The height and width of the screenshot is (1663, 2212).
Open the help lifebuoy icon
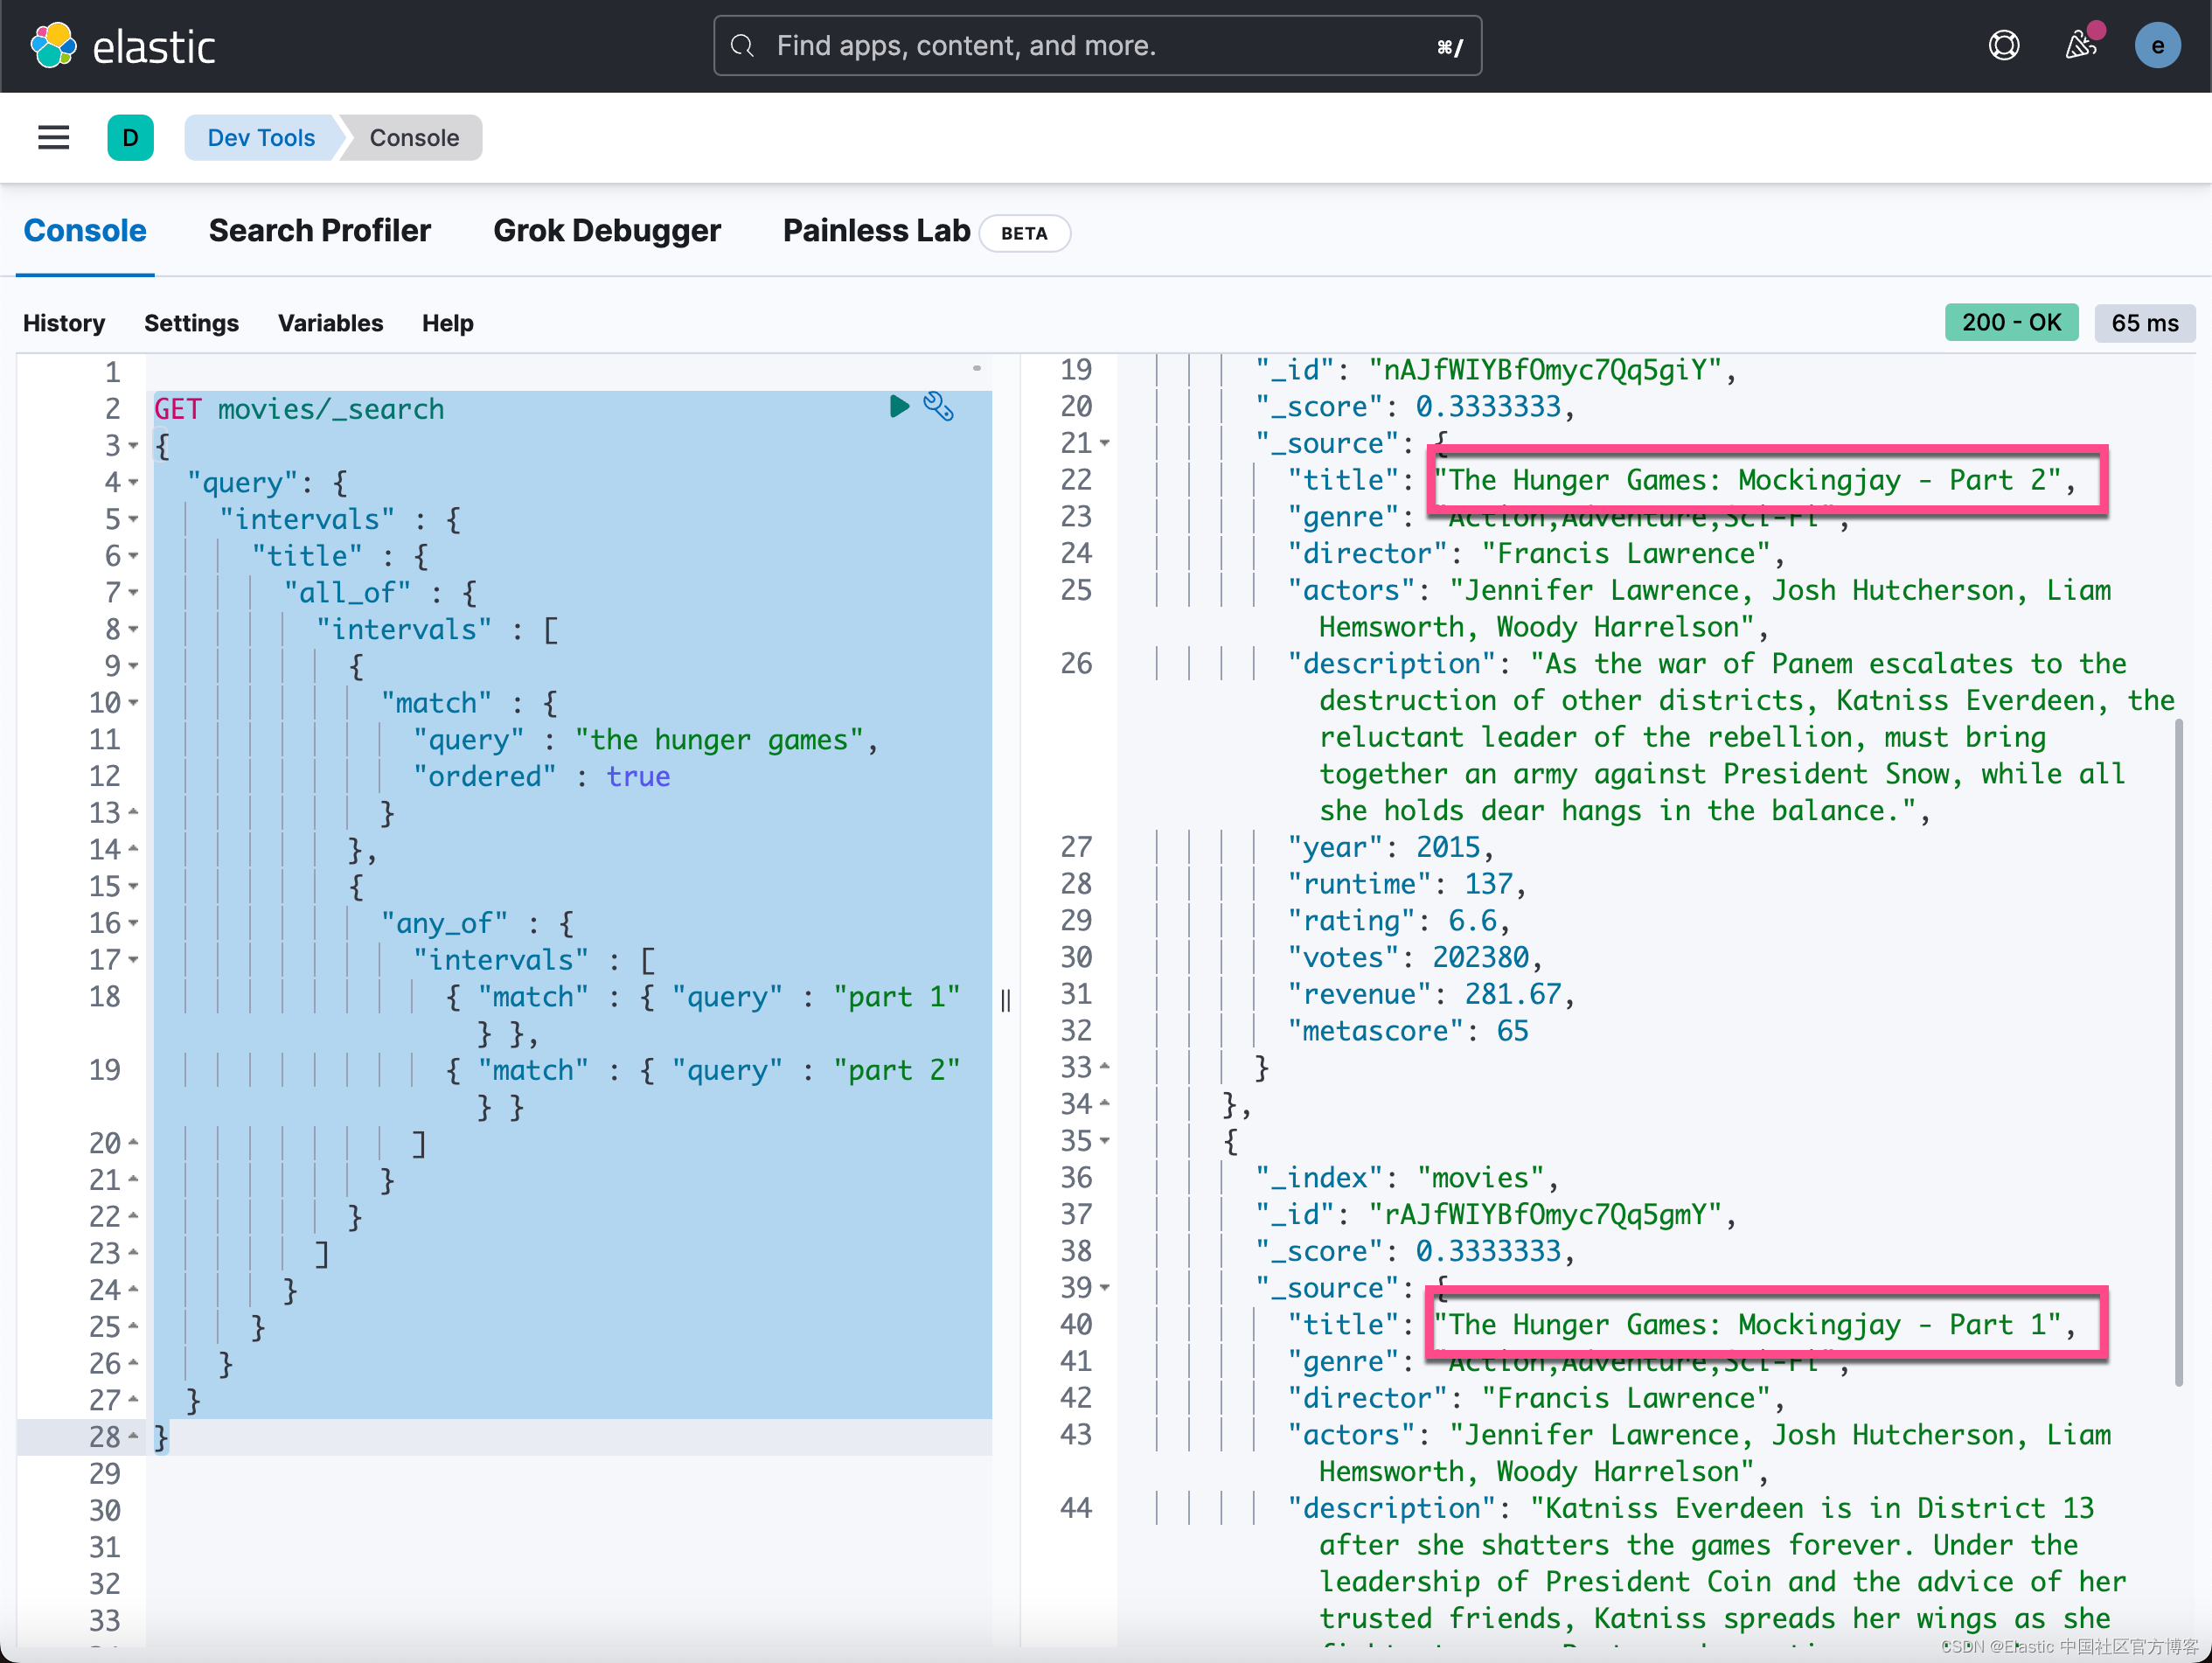(2003, 46)
